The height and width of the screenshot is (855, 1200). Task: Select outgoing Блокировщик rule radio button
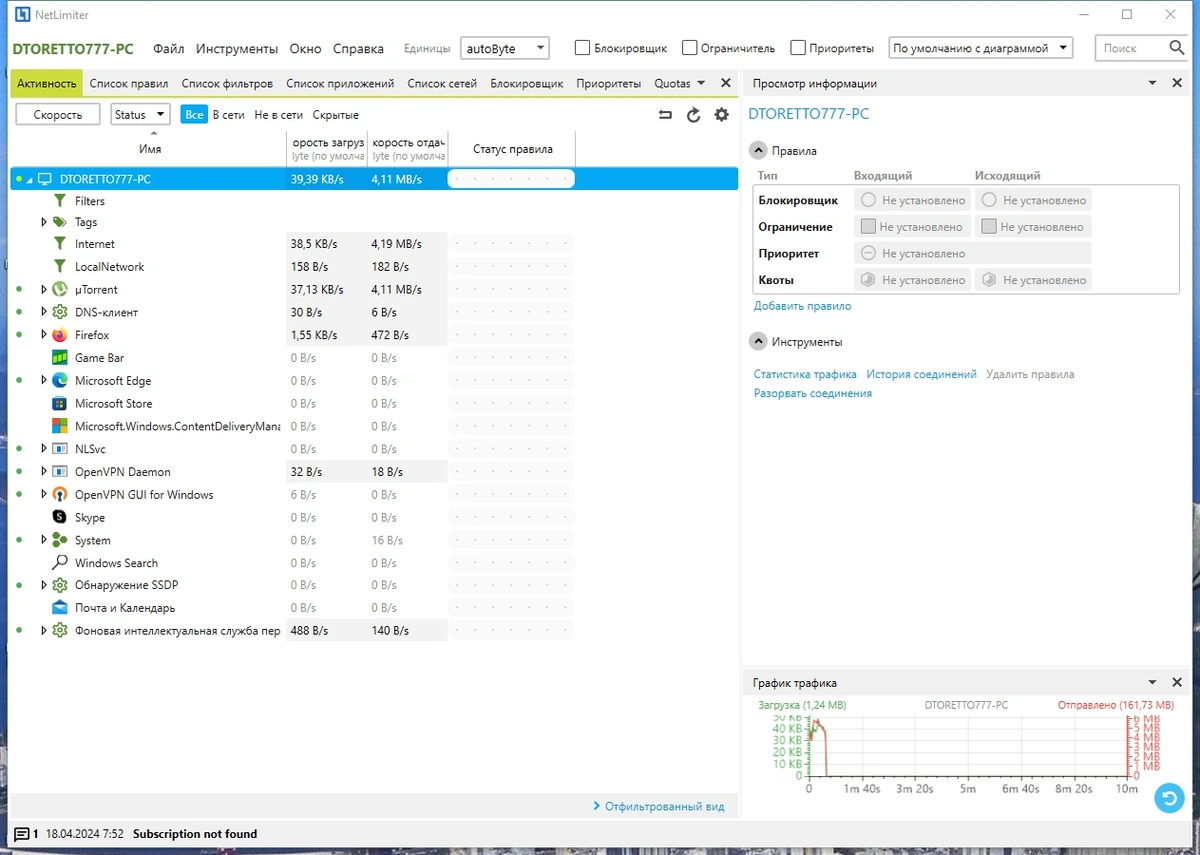[x=989, y=200]
